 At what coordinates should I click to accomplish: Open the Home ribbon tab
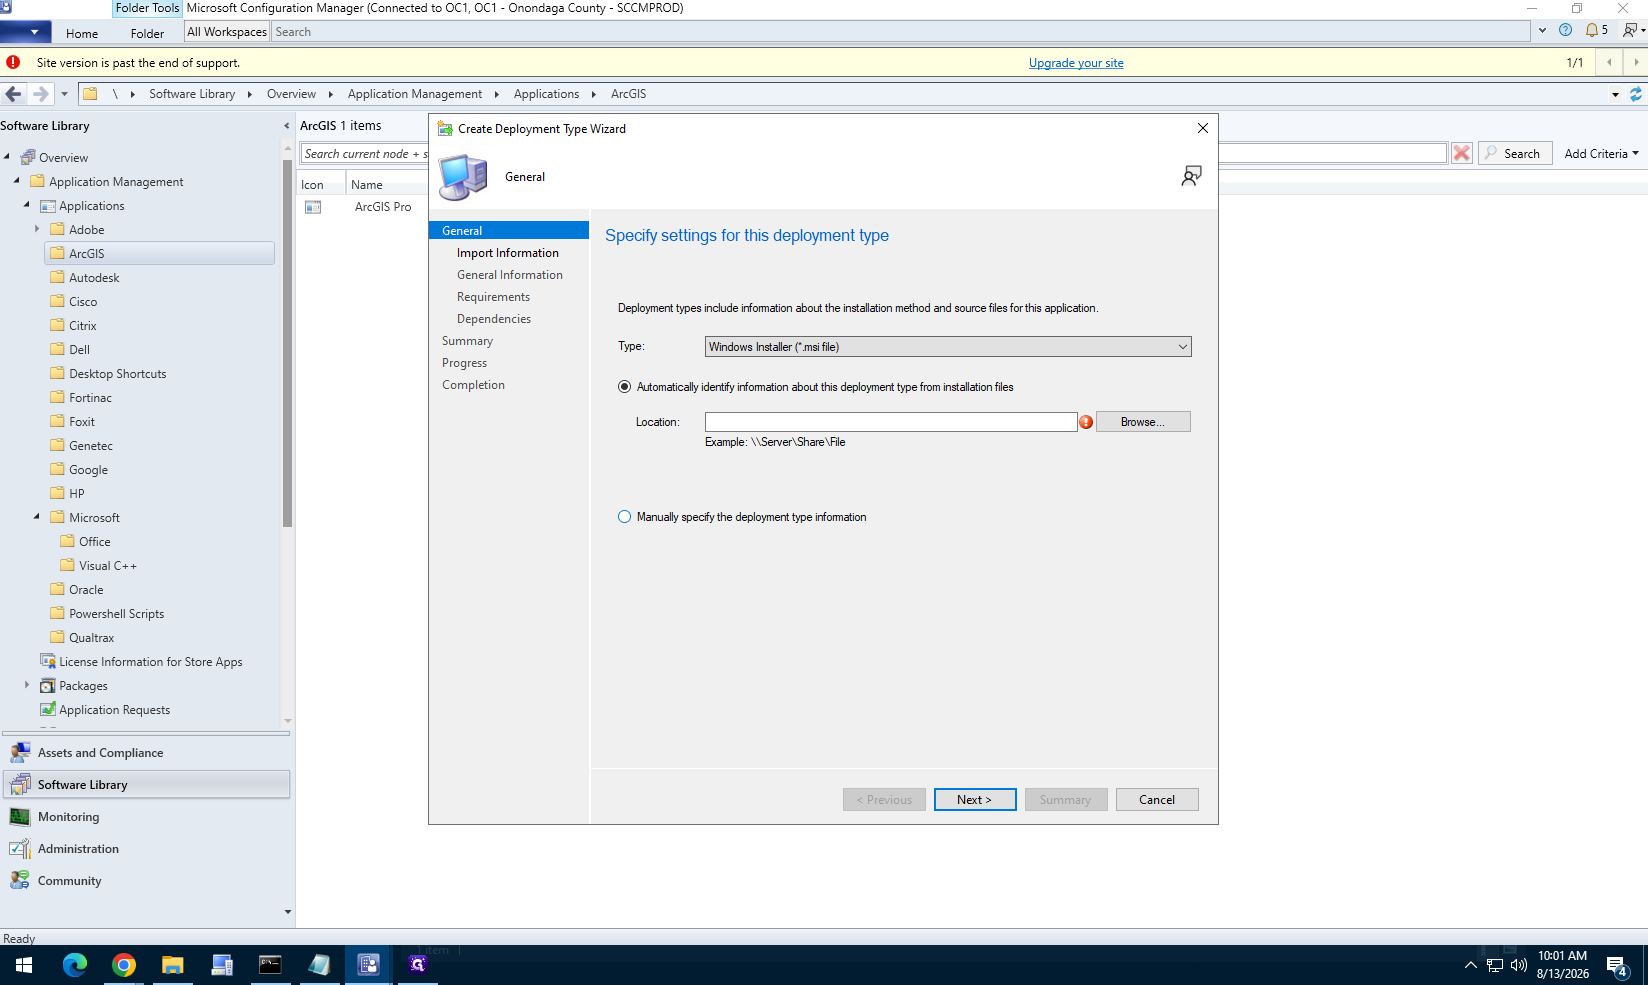[82, 33]
